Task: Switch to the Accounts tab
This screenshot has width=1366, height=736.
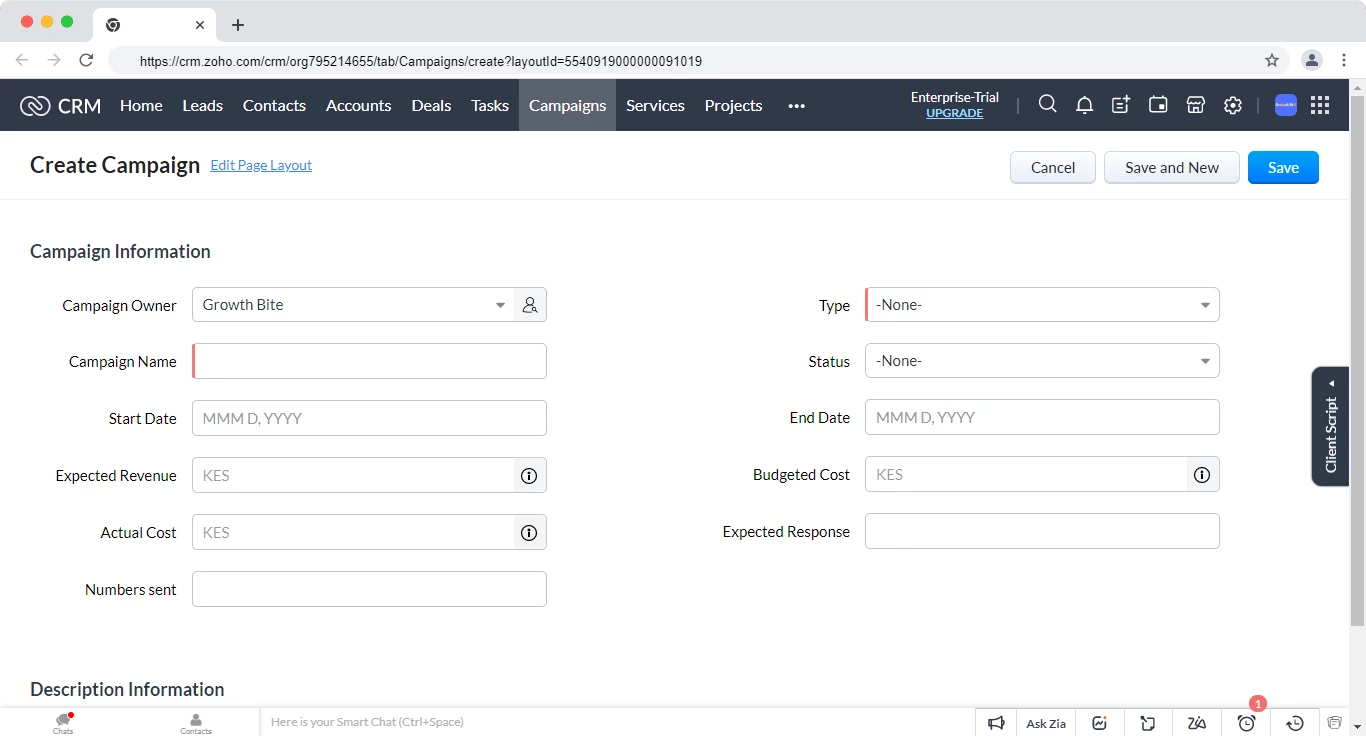Action: pos(358,105)
